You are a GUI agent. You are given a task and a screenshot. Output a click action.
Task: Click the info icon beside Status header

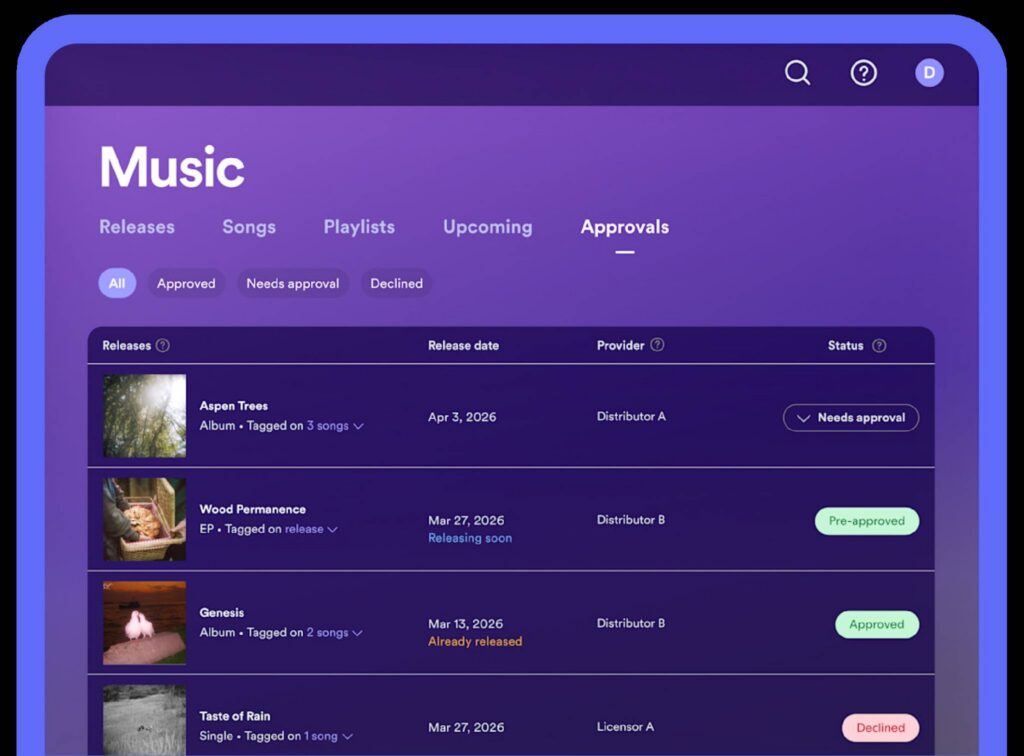click(x=879, y=346)
